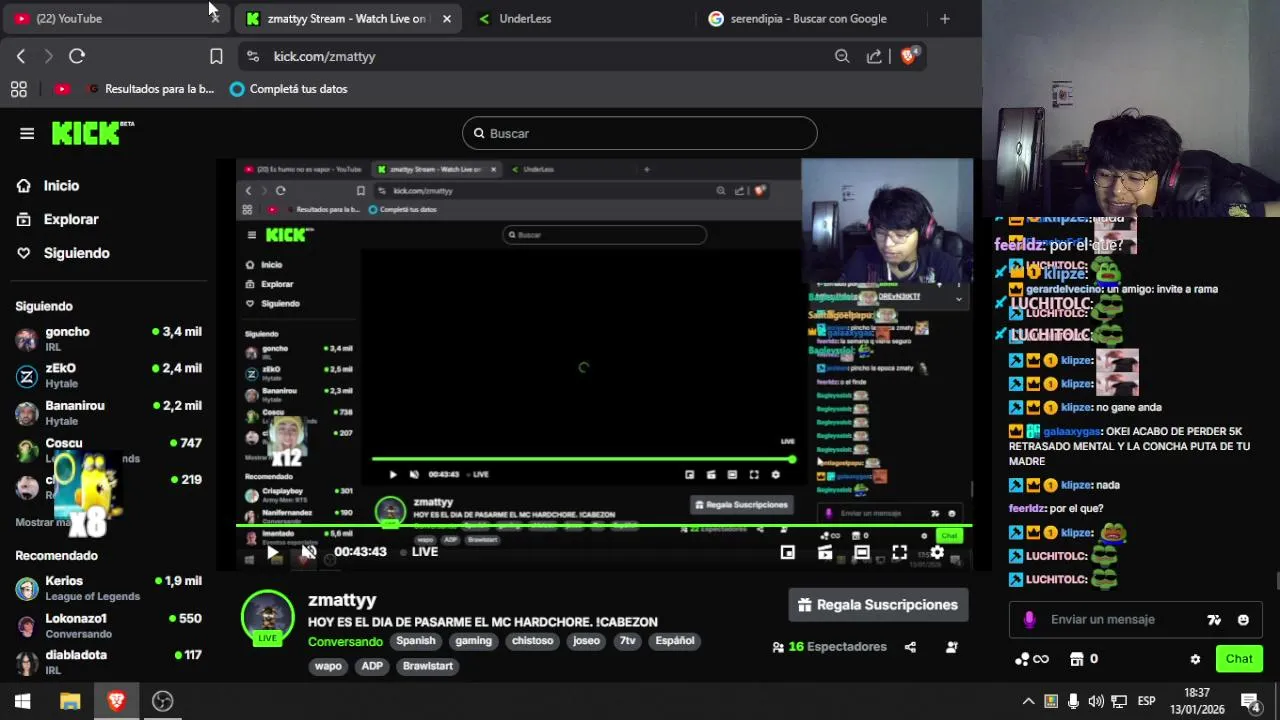
Task: Open zmattyy's profile avatar
Action: pos(267,616)
